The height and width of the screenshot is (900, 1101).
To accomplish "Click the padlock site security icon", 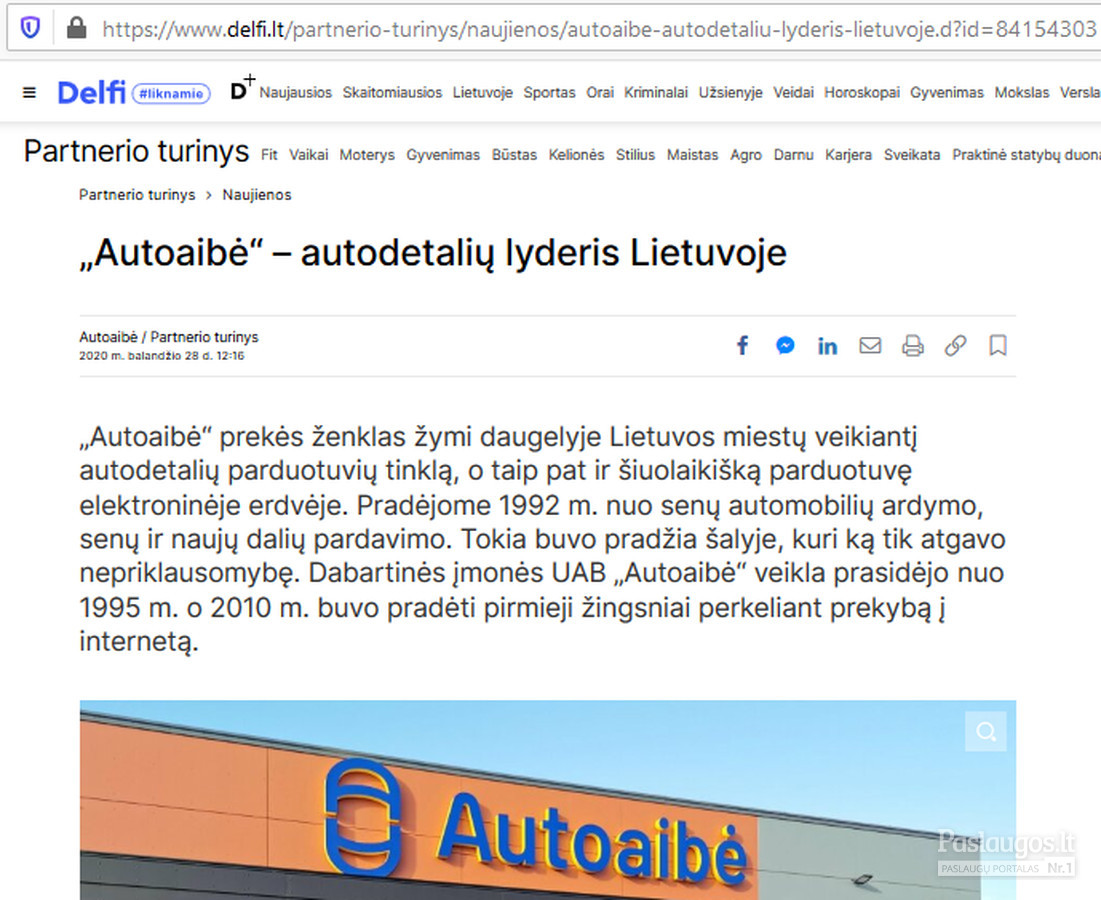I will tap(76, 28).
